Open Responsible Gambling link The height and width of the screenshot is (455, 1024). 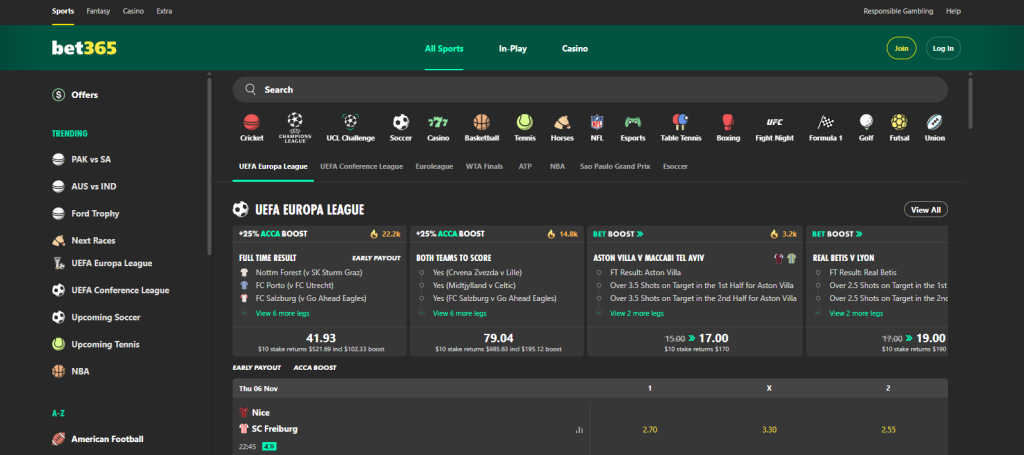898,11
